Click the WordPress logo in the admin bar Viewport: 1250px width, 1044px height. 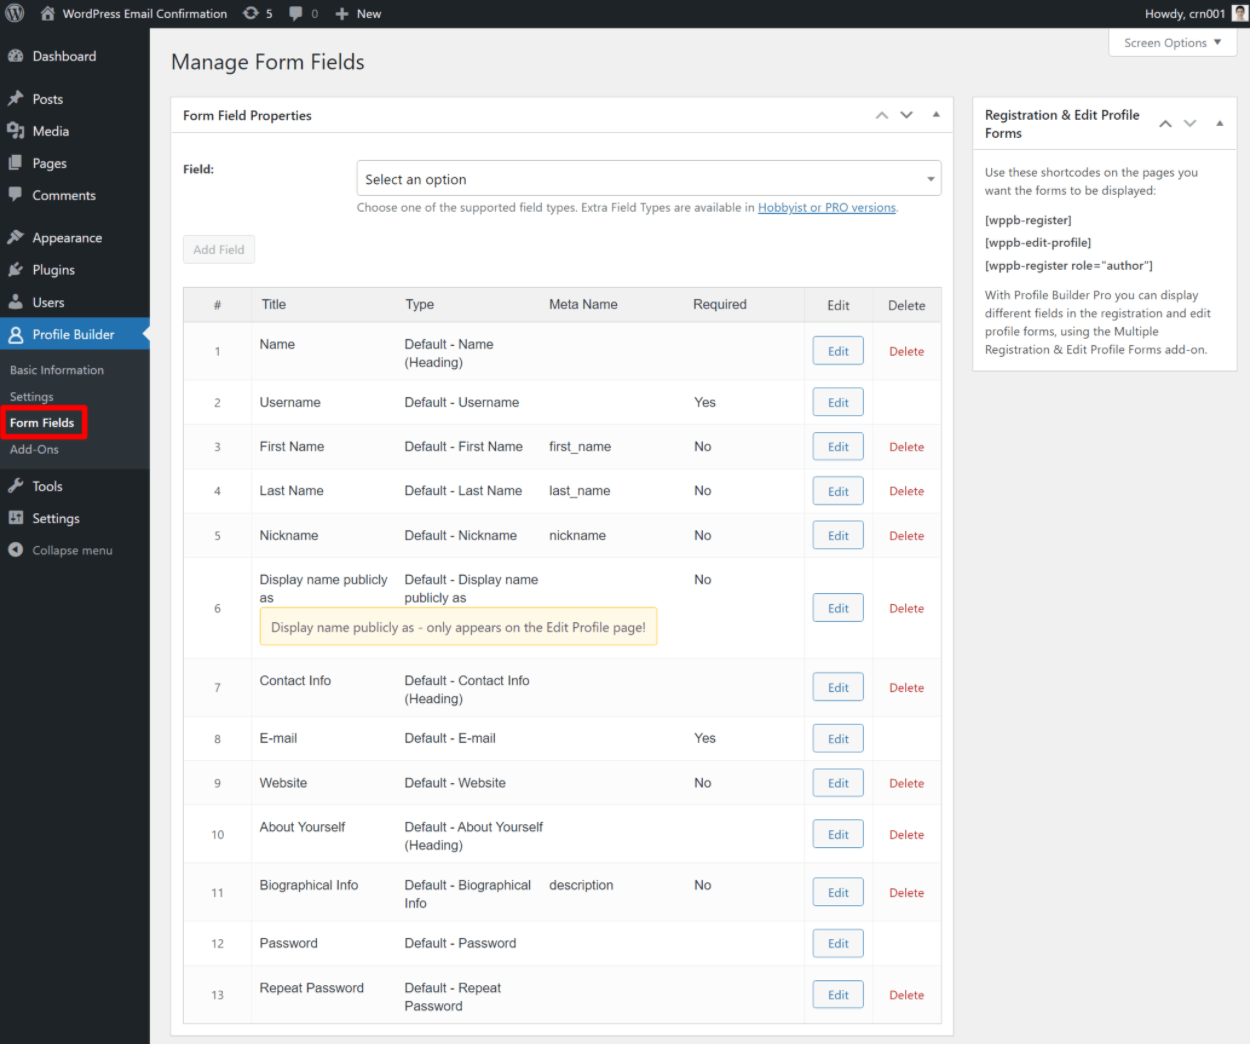[14, 13]
